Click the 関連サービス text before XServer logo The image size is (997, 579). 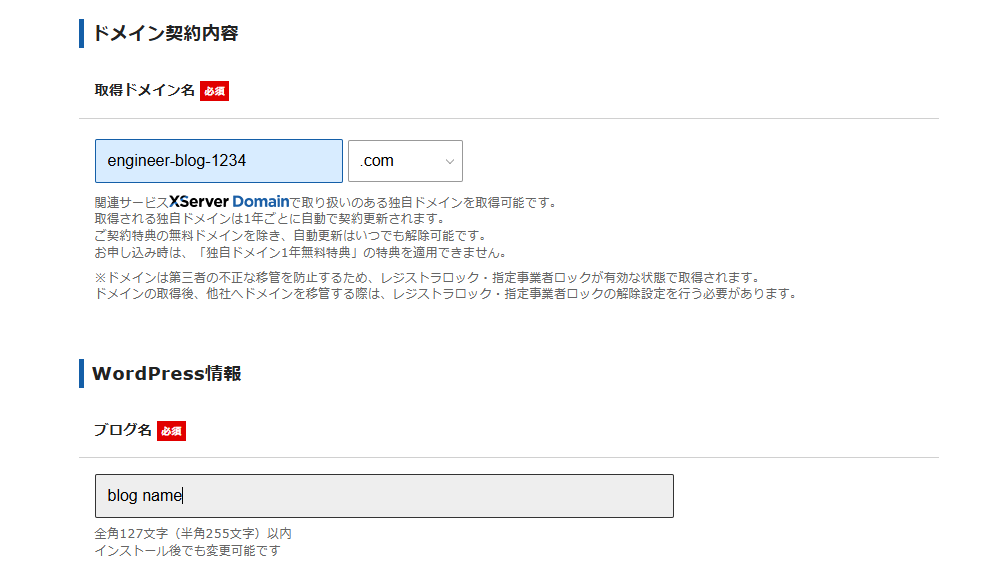[131, 202]
